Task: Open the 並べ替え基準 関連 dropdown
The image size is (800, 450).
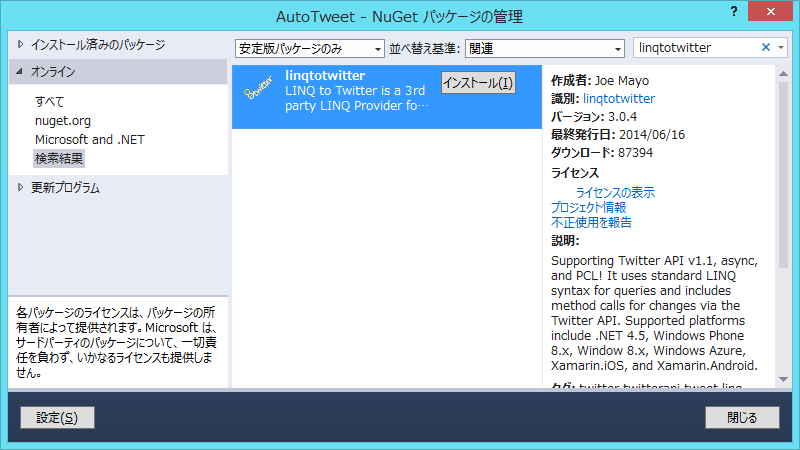Action: 544,48
